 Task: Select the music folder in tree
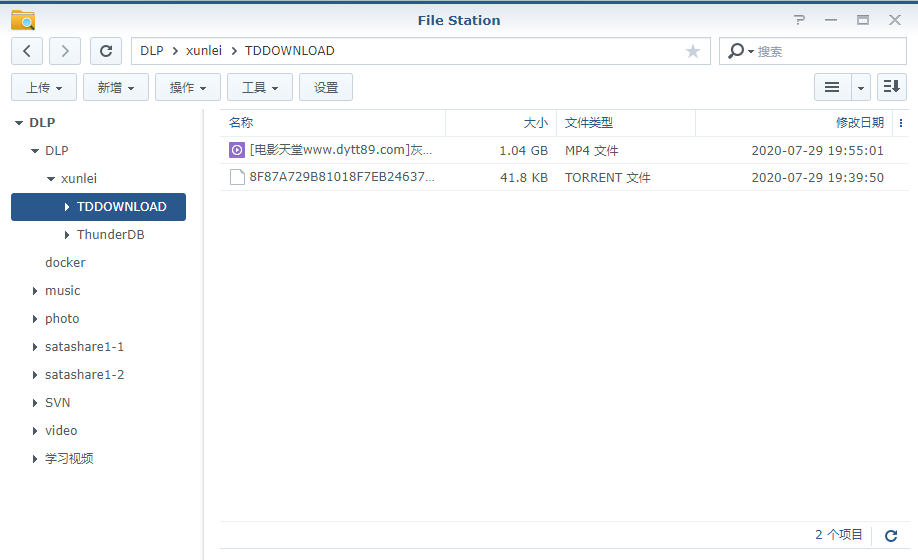click(x=63, y=291)
